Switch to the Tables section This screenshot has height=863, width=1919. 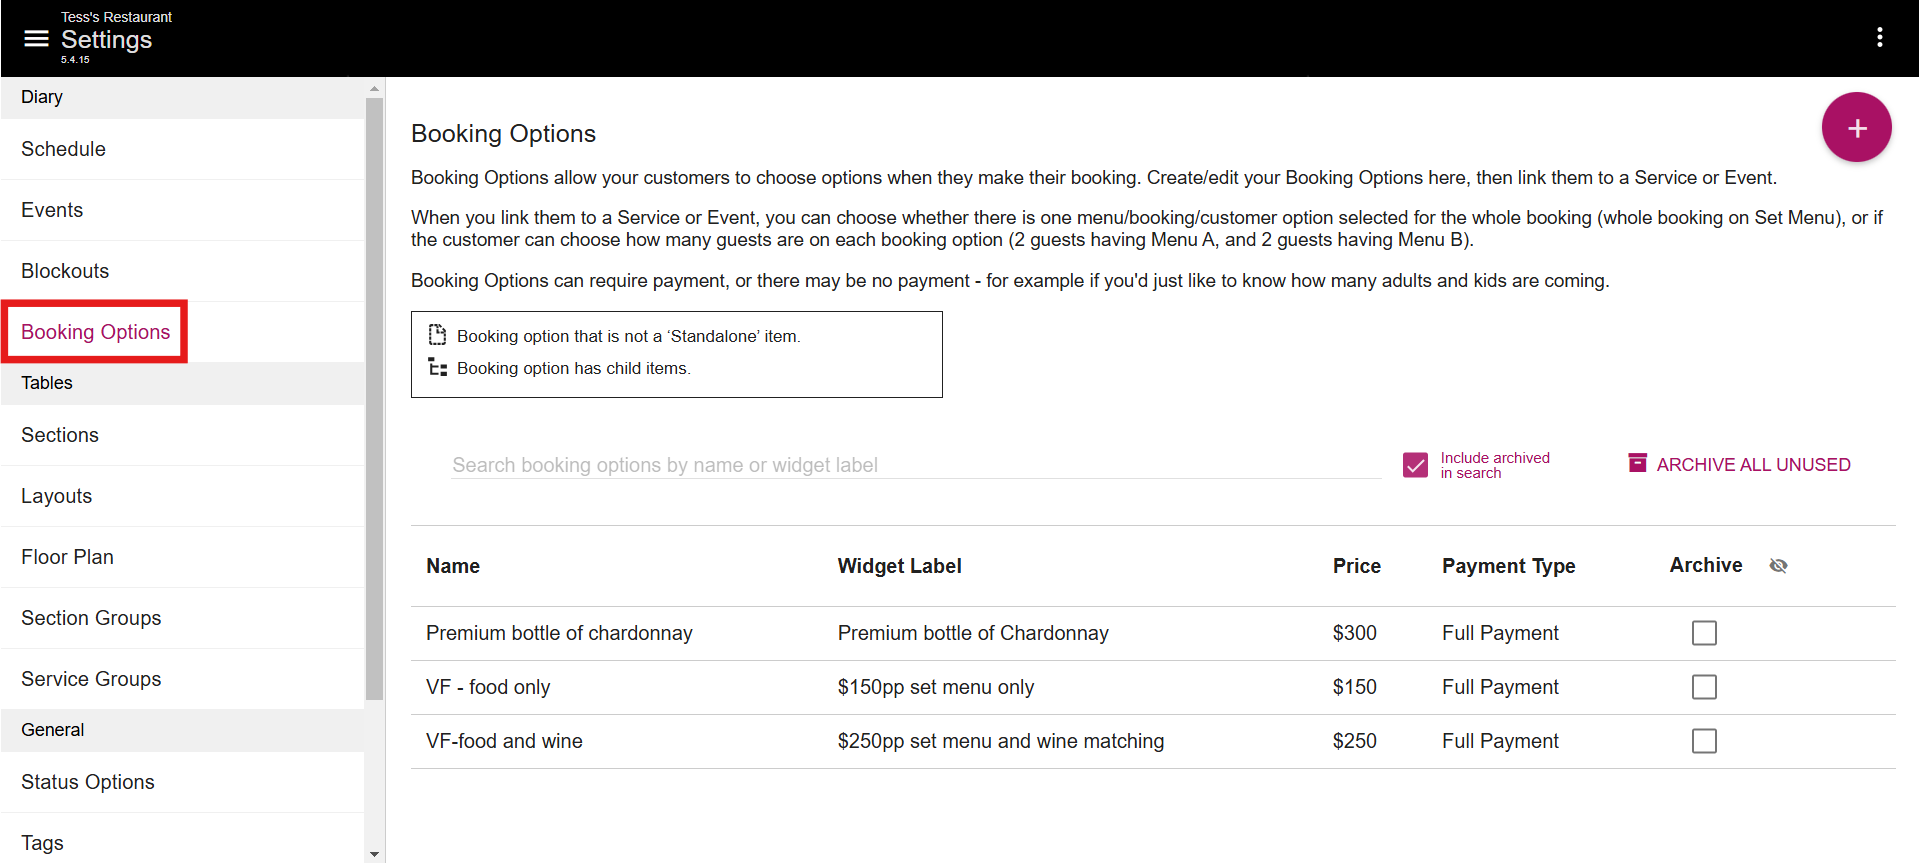47,383
